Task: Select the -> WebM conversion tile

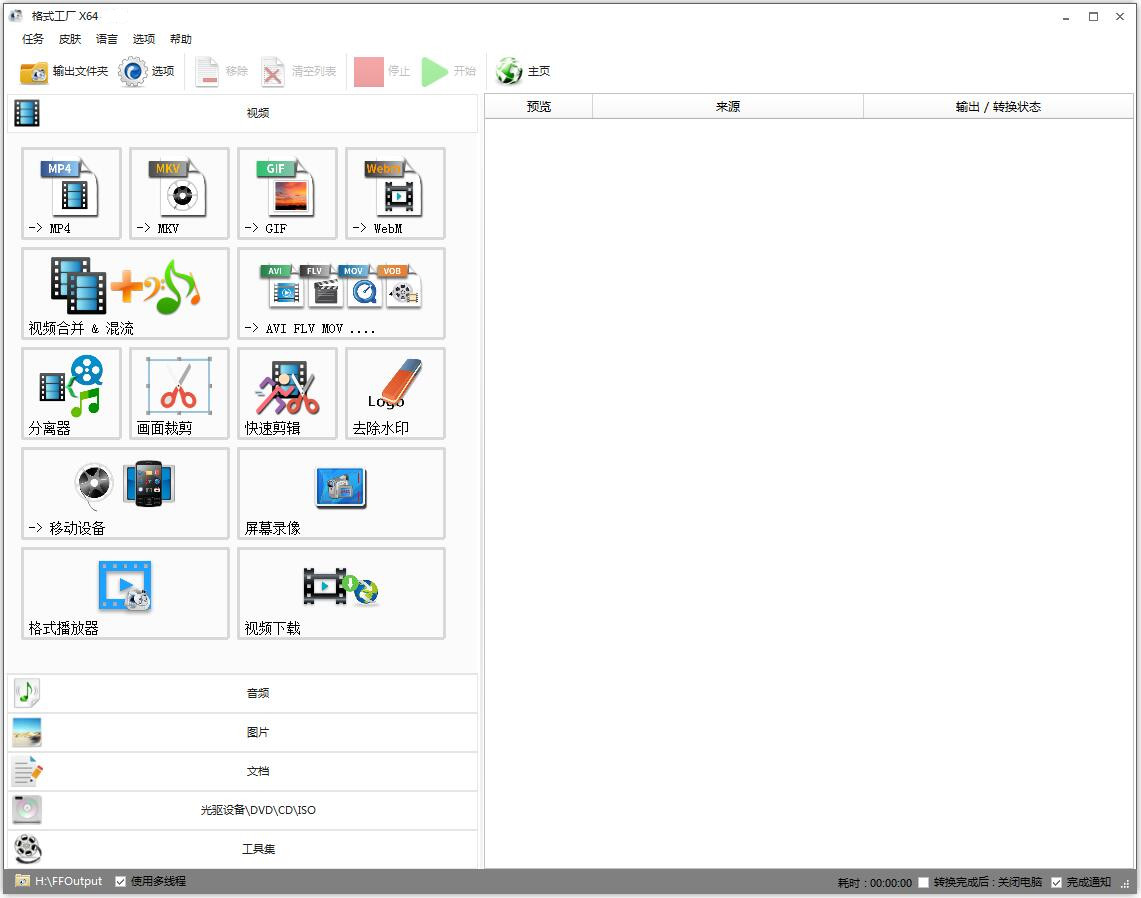Action: click(x=395, y=194)
